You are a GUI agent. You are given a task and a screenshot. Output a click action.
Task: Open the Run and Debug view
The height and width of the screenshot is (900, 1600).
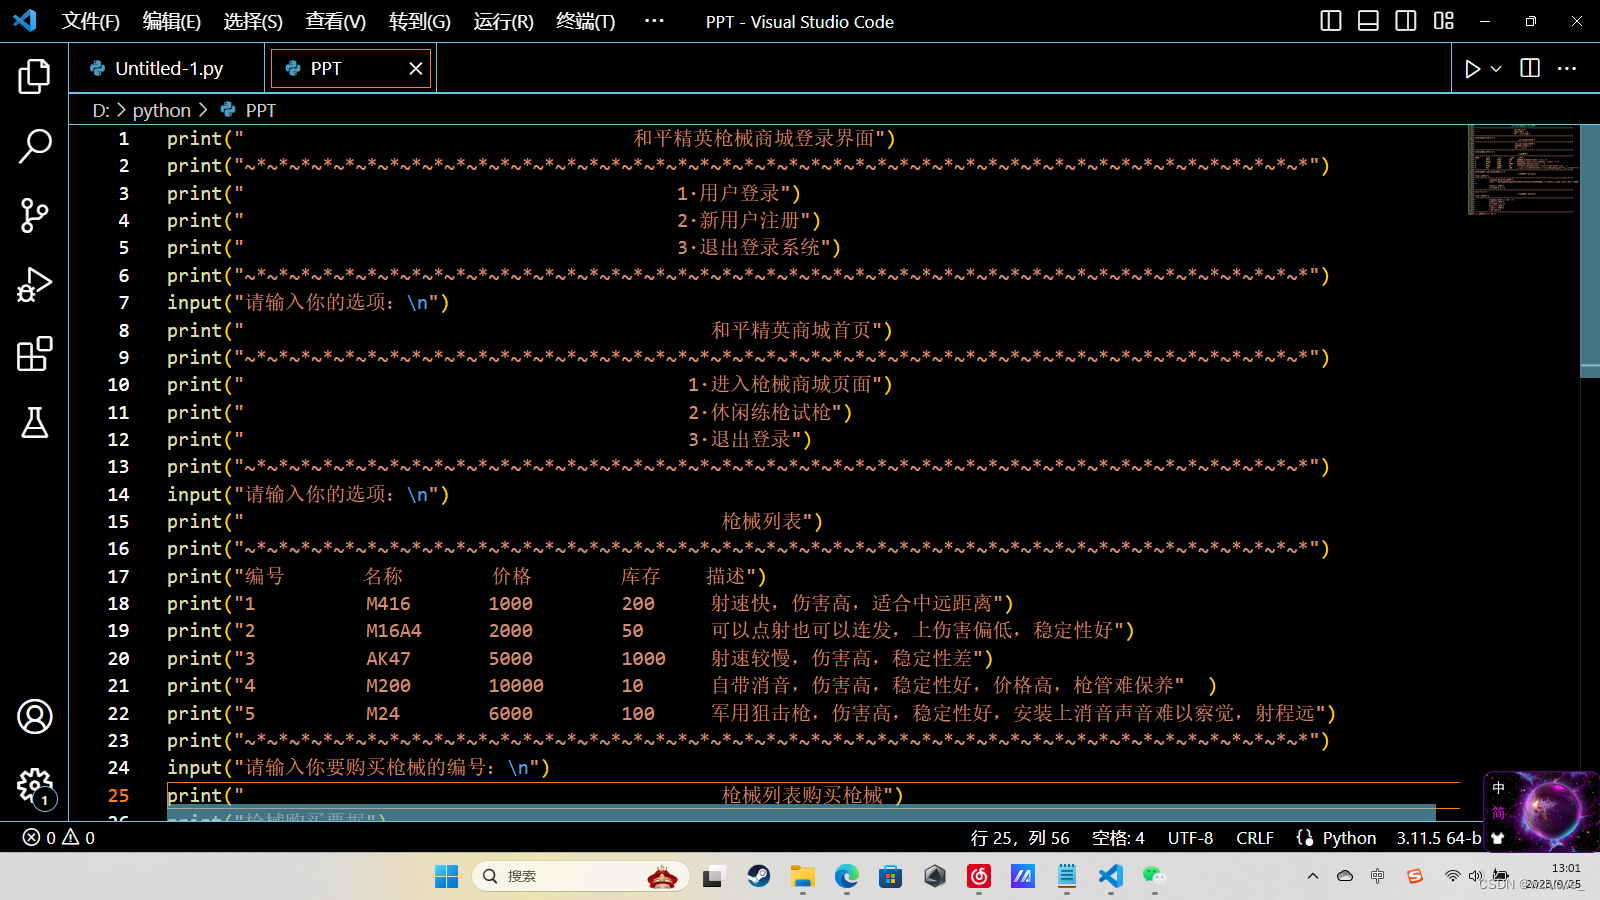(34, 285)
